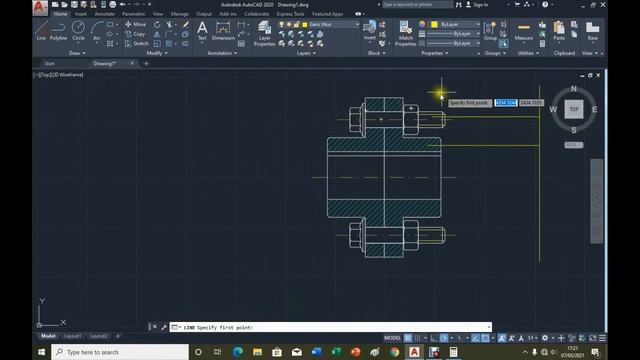Click the Customization menu icon in status bar
Viewport: 640px width, 360px height.
pos(602,338)
